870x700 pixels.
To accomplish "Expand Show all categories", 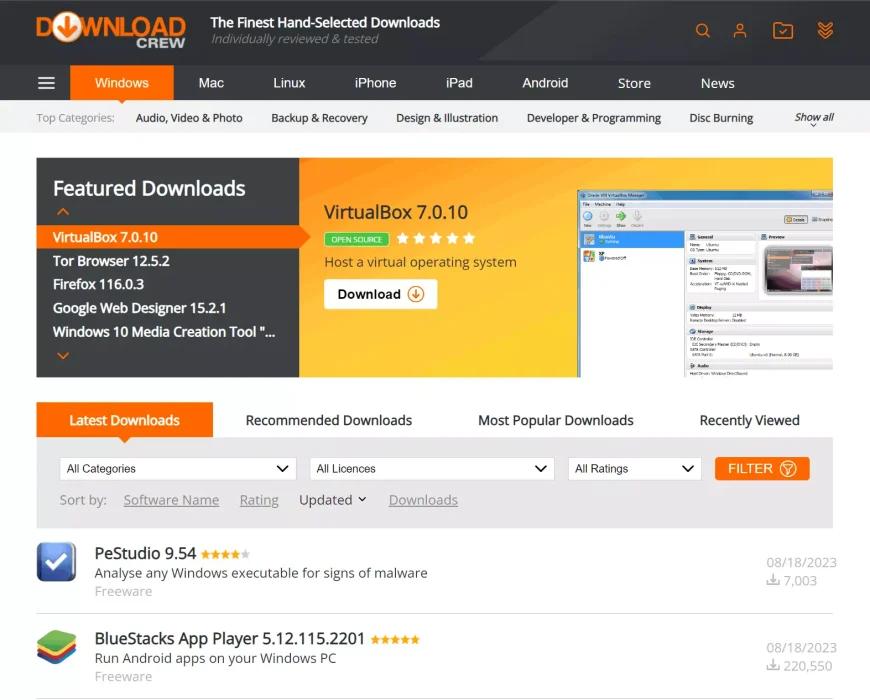I will [x=814, y=118].
